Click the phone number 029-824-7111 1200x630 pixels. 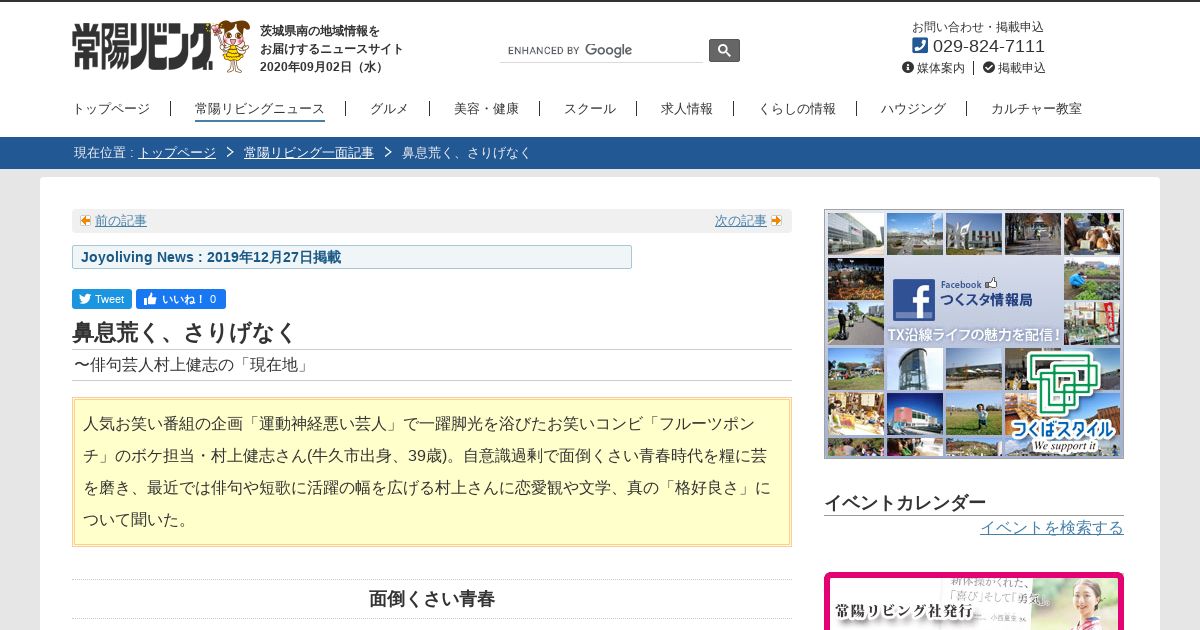[989, 46]
